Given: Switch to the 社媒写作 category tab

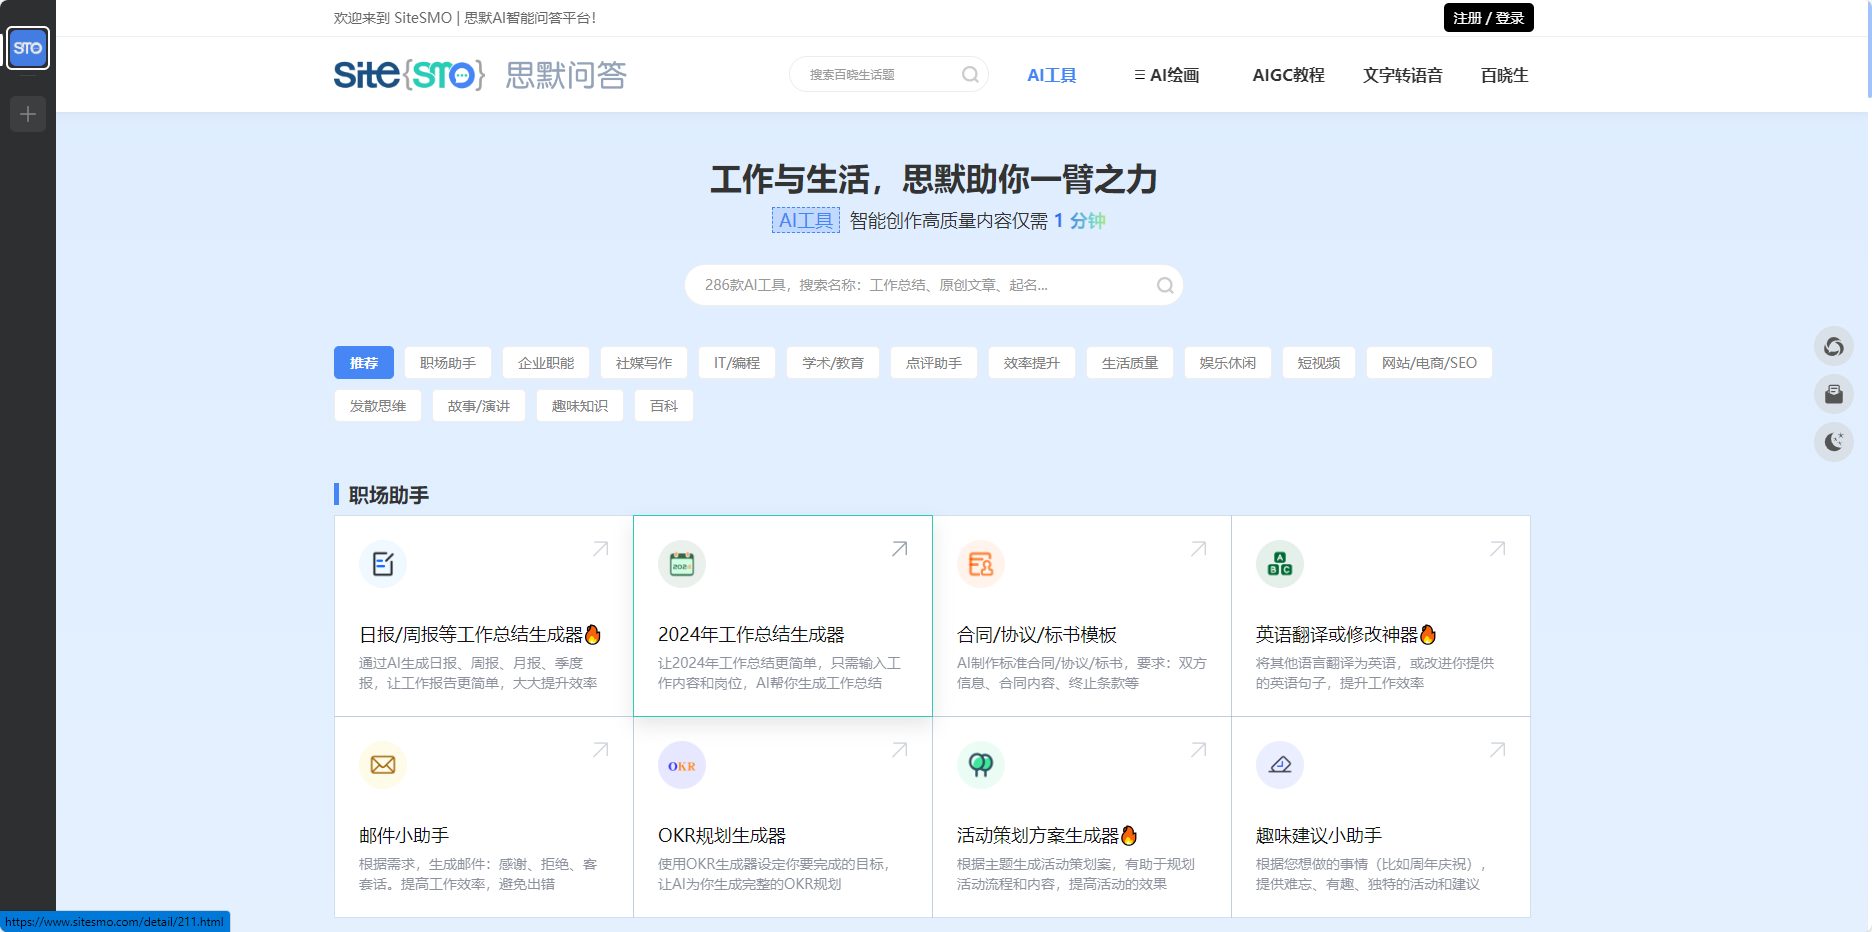Looking at the screenshot, I should pos(642,362).
